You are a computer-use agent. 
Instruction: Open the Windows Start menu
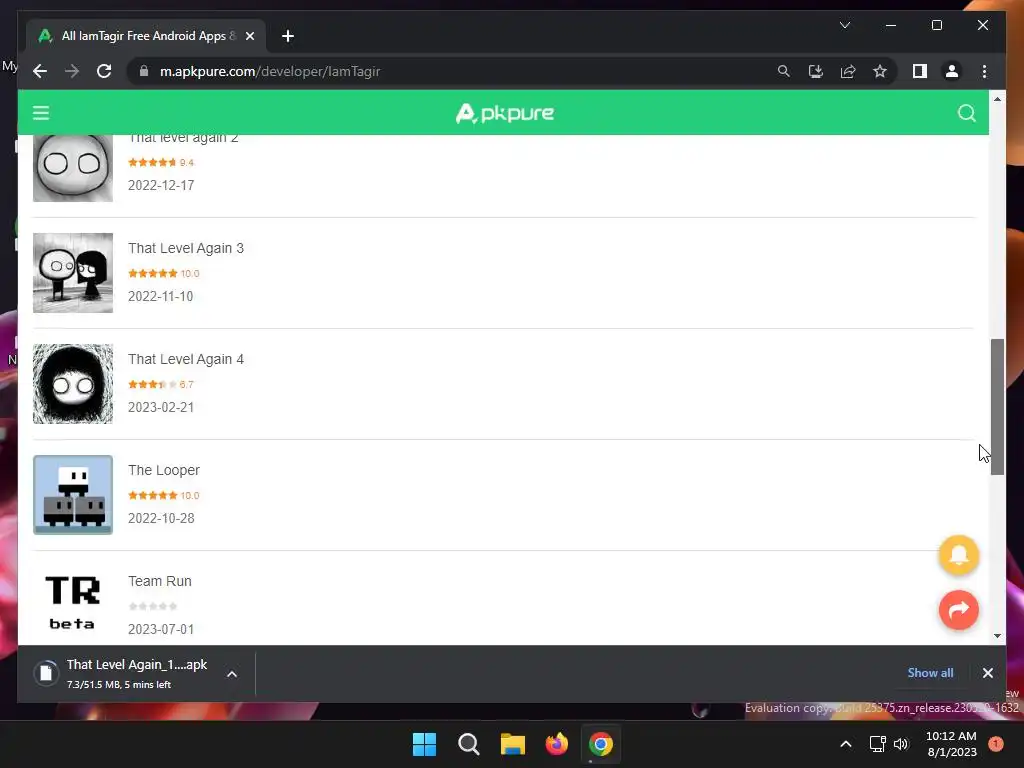point(424,744)
